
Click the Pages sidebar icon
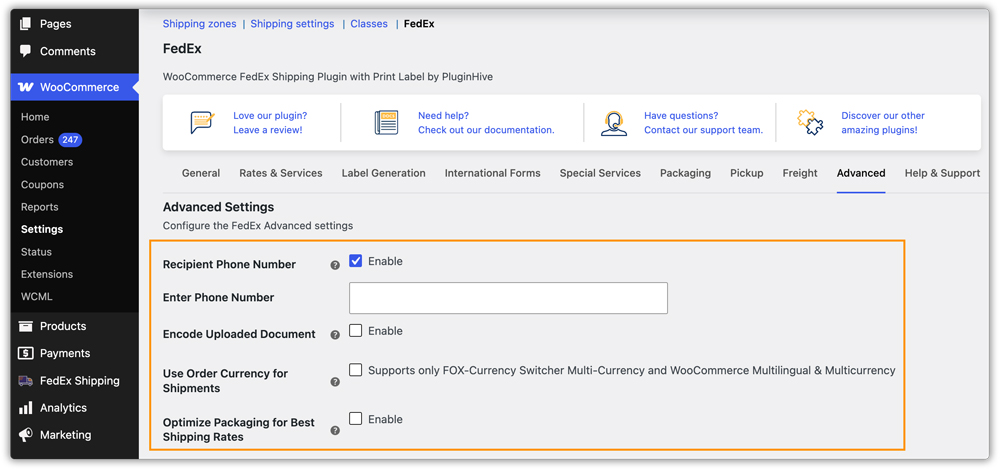(x=26, y=24)
